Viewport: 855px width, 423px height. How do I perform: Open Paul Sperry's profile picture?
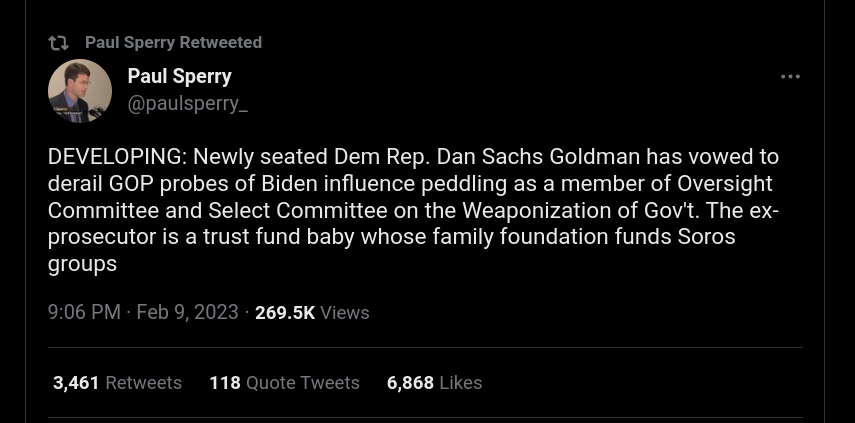point(80,90)
